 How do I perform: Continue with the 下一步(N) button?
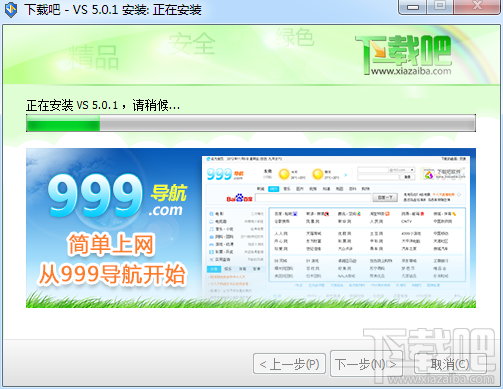[366, 364]
